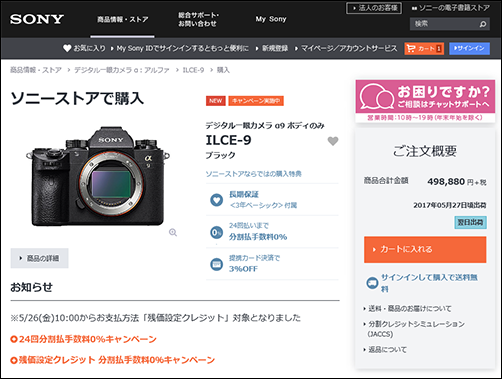Click the 498,880 price value
Screen dimensions: 502x379
coord(446,182)
